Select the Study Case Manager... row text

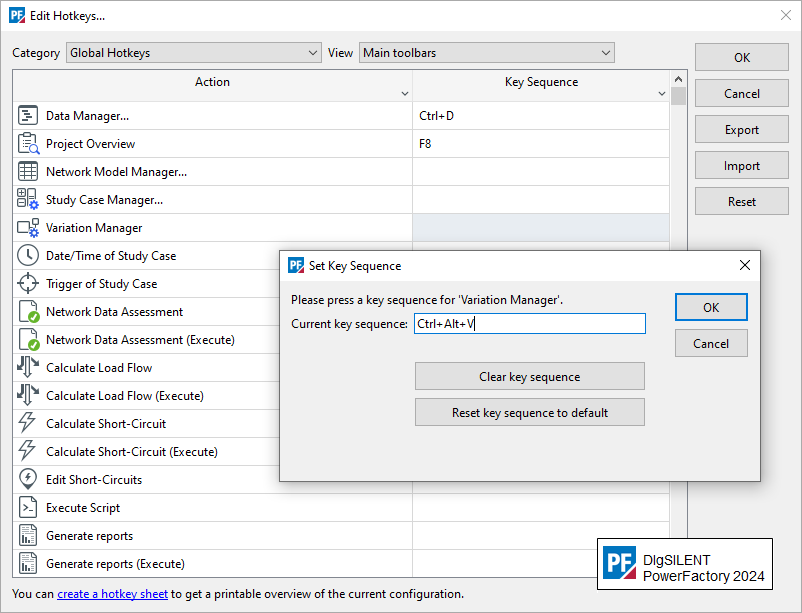coord(104,200)
